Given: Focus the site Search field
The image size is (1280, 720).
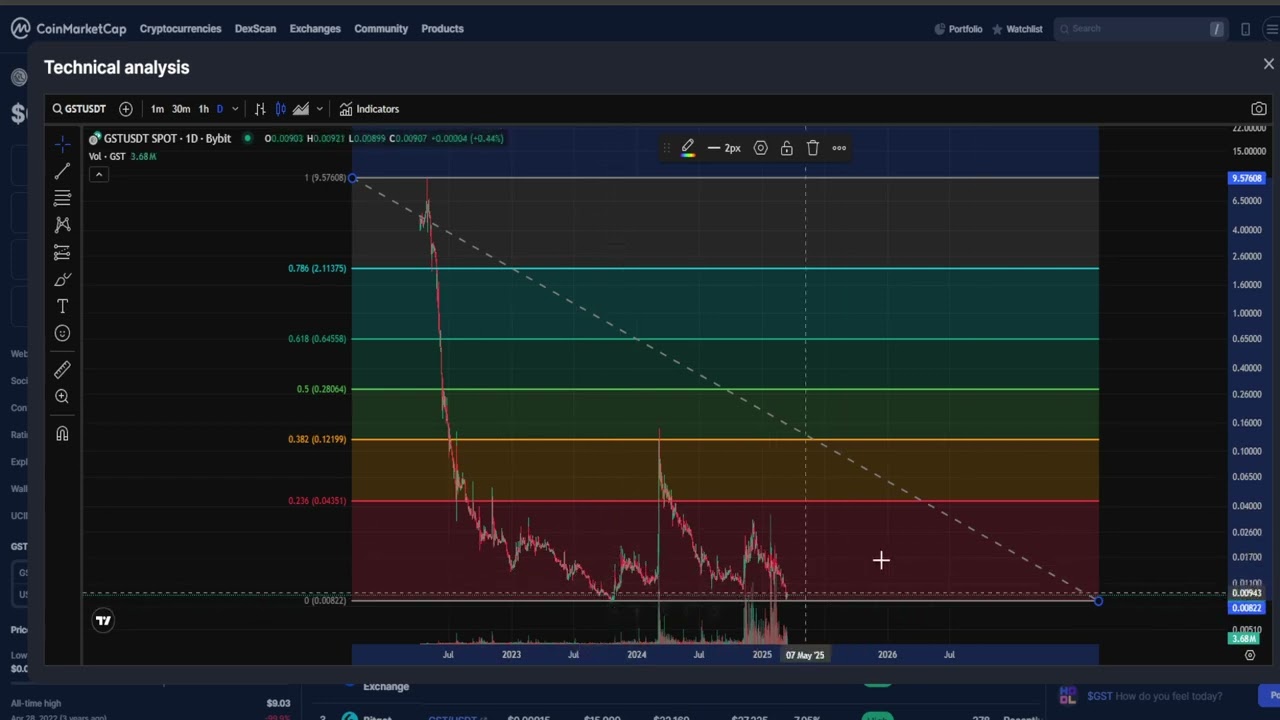Looking at the screenshot, I should click(x=1140, y=29).
